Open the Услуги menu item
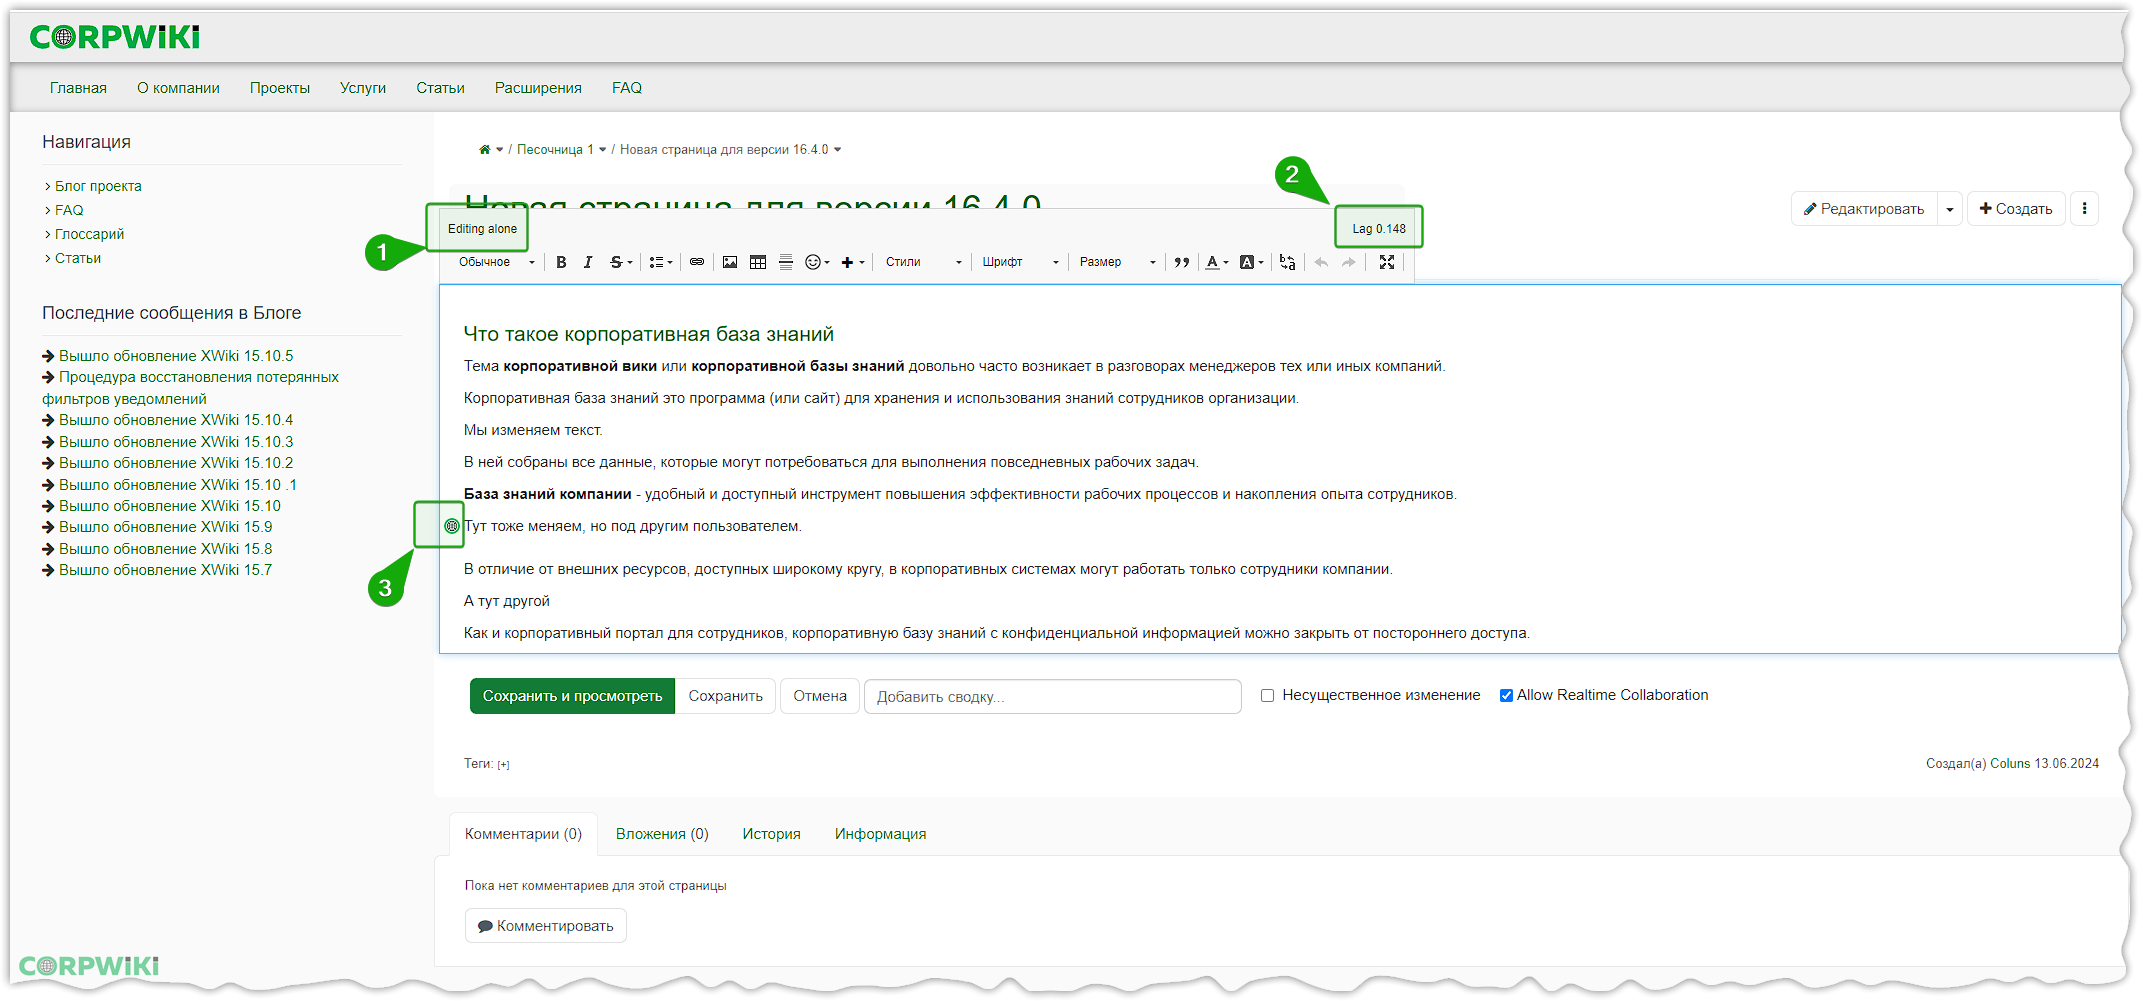Viewport: 2143px width, 1001px height. point(363,88)
